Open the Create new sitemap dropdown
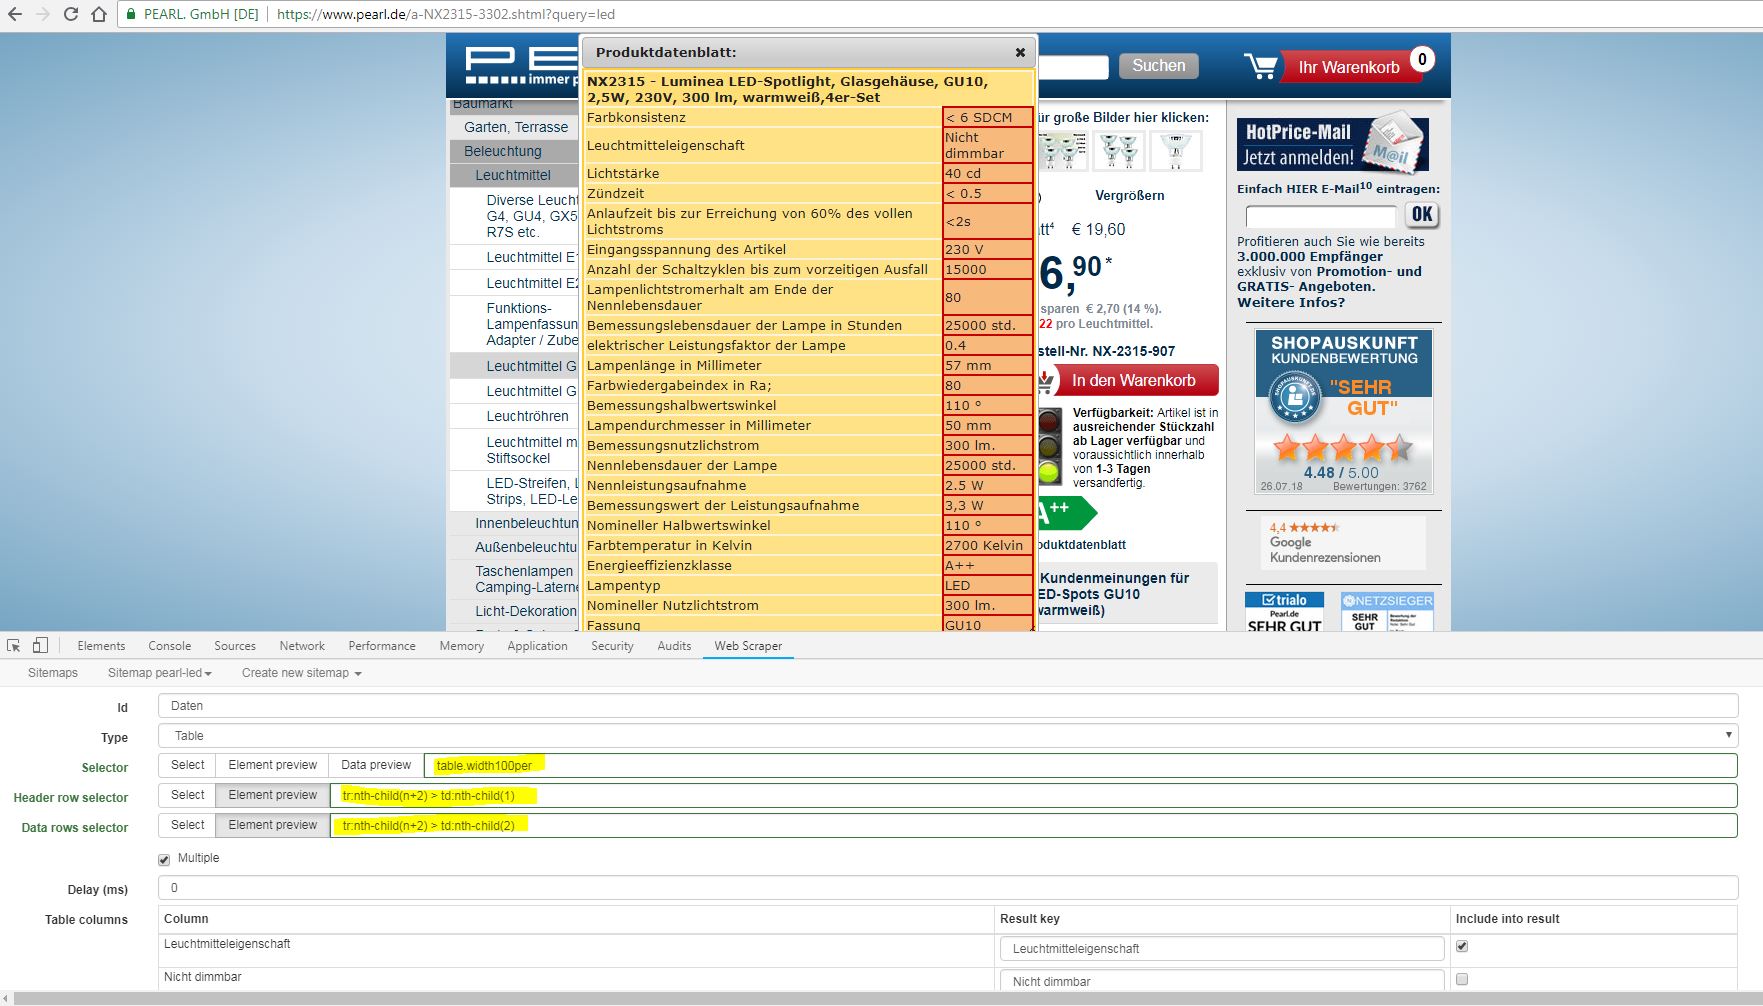This screenshot has height=1006, width=1763. [x=301, y=673]
